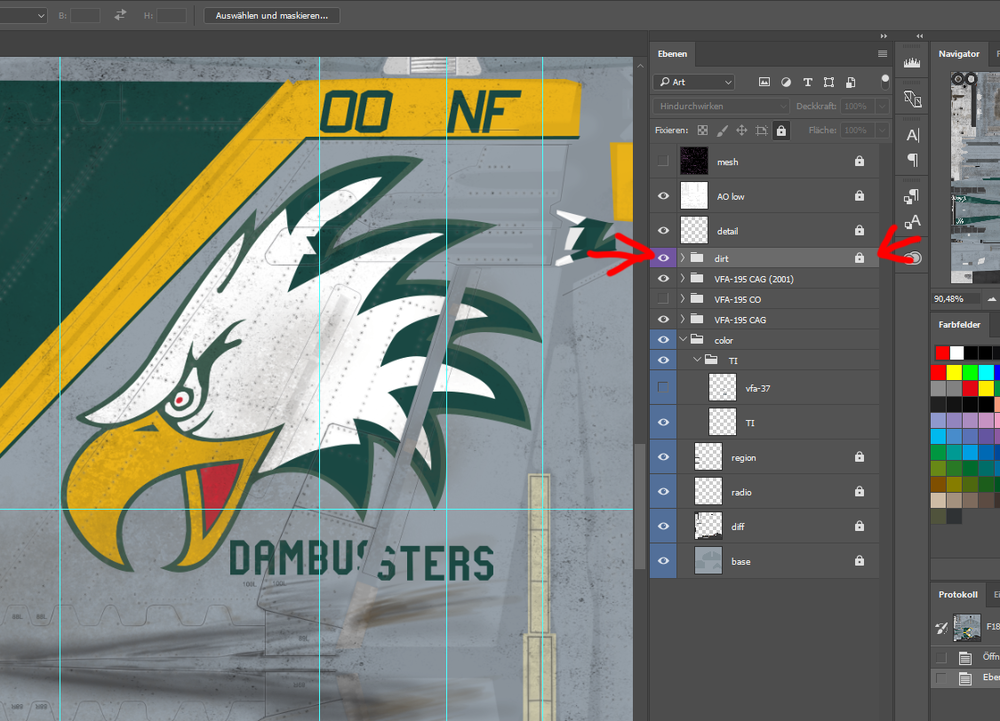Filter layers by pixel layer icon
The image size is (1000, 721).
(764, 82)
